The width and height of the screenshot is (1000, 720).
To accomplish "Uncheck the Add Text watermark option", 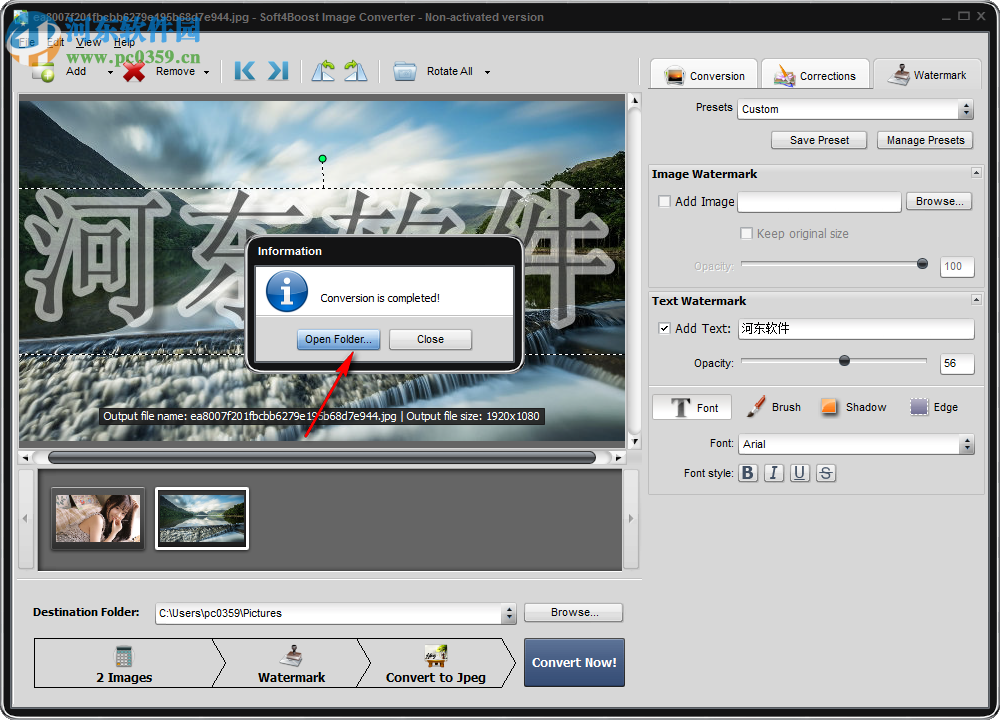I will click(664, 328).
